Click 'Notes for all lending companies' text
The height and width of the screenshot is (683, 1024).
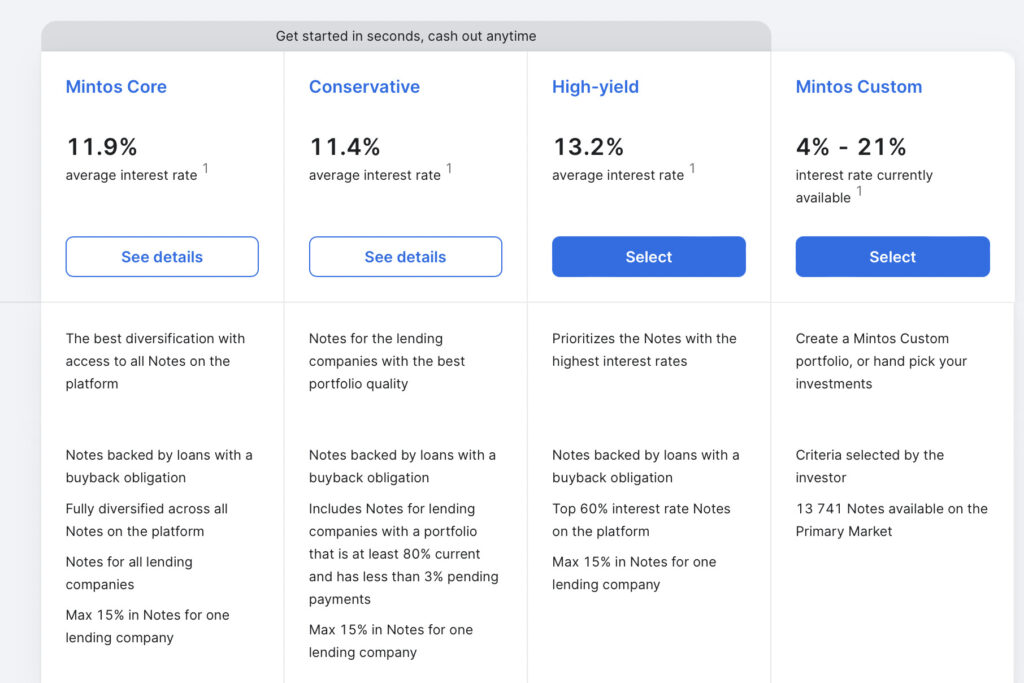tap(129, 573)
